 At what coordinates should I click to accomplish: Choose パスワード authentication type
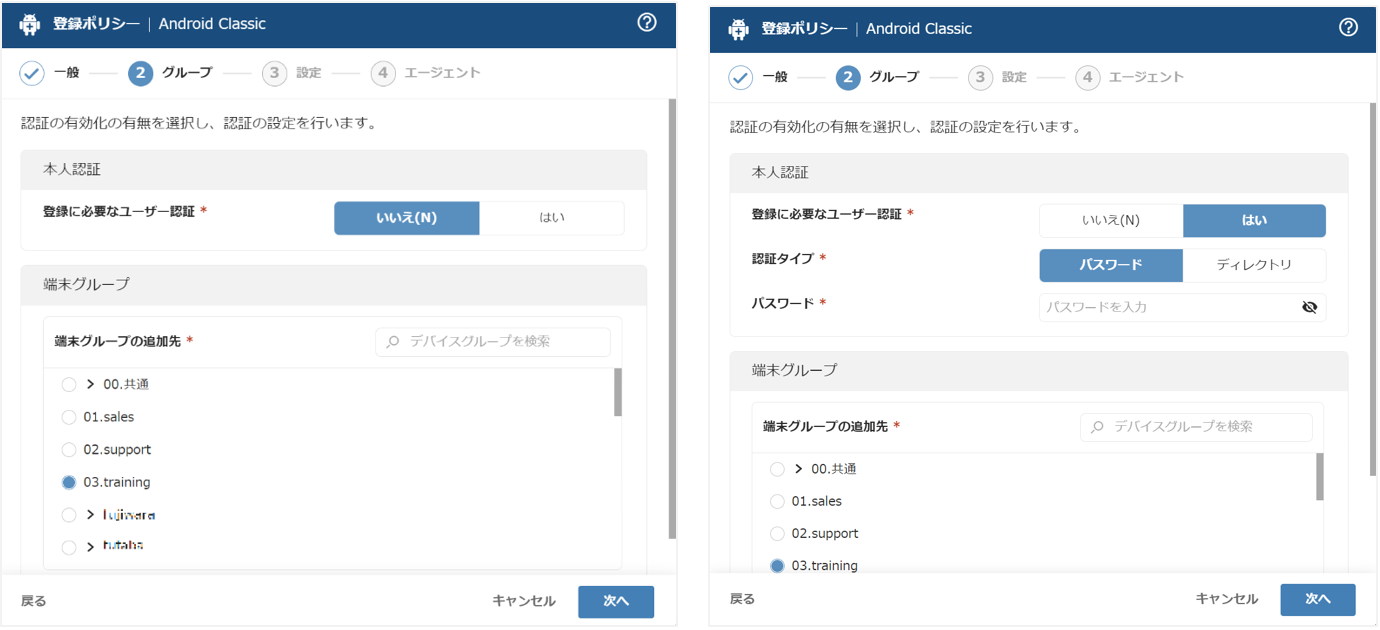click(1111, 265)
